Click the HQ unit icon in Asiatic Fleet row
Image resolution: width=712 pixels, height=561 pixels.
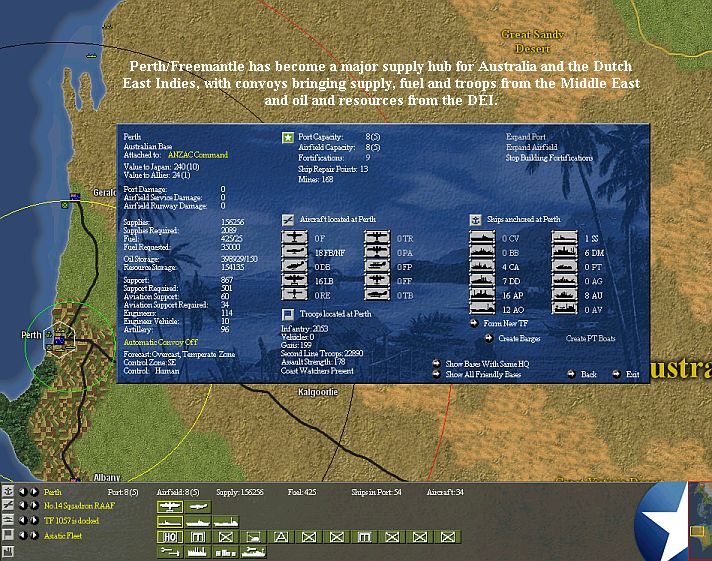coord(170,537)
